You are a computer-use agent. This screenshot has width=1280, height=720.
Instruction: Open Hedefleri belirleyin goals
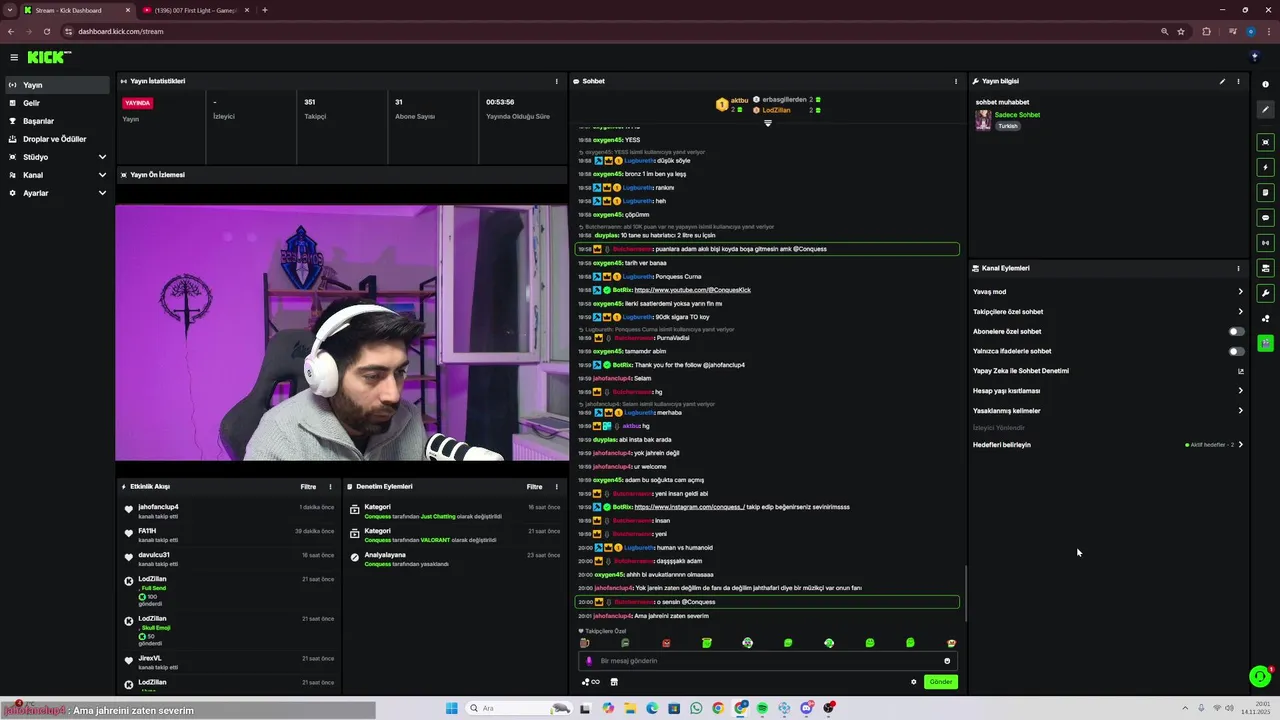(x=1108, y=445)
